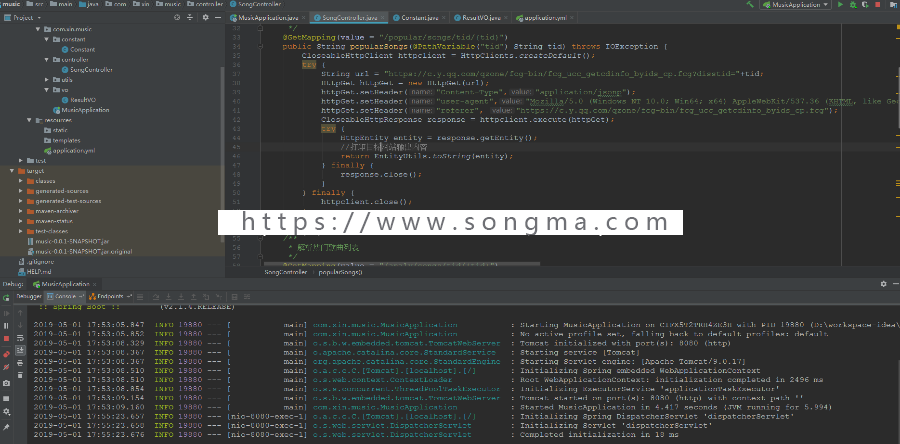Collapse all in Project panel header

coord(190,18)
